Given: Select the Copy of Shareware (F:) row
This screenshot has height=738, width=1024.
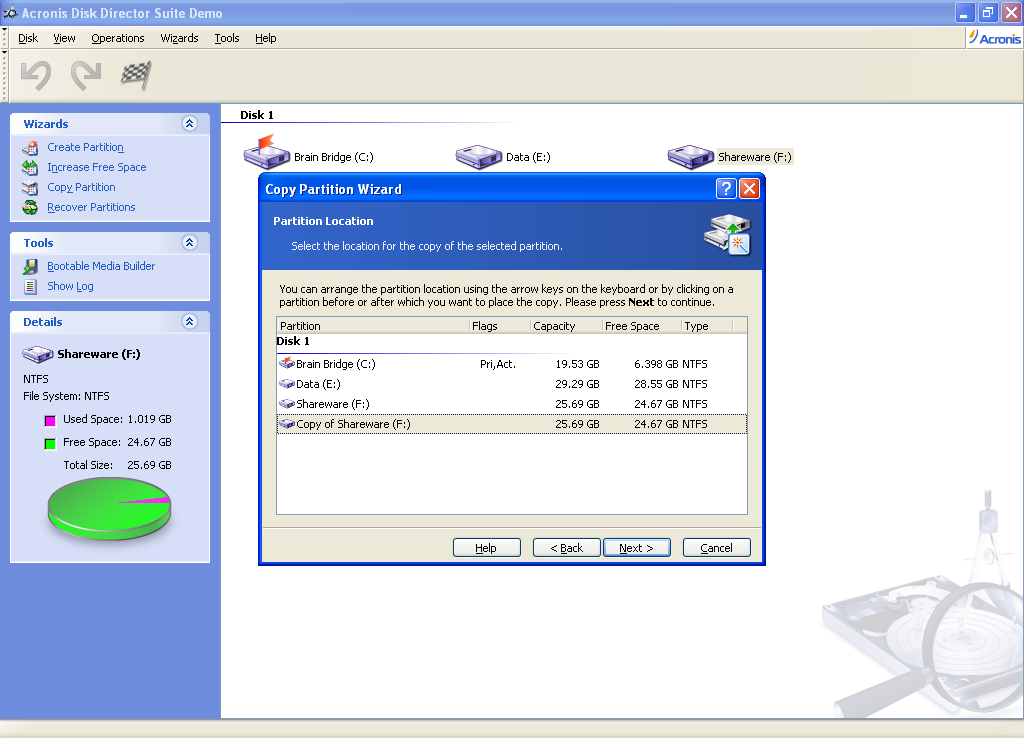Looking at the screenshot, I should coord(511,424).
